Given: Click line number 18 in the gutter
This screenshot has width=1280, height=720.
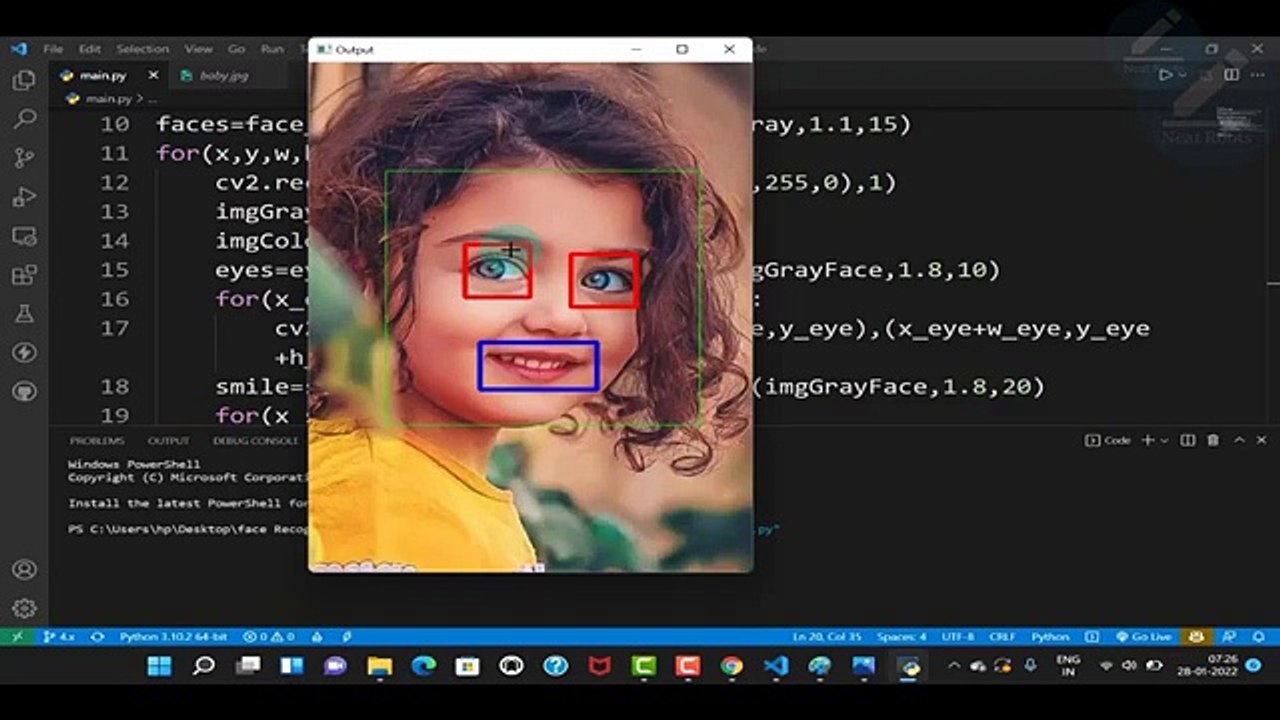Looking at the screenshot, I should pyautogui.click(x=115, y=386).
